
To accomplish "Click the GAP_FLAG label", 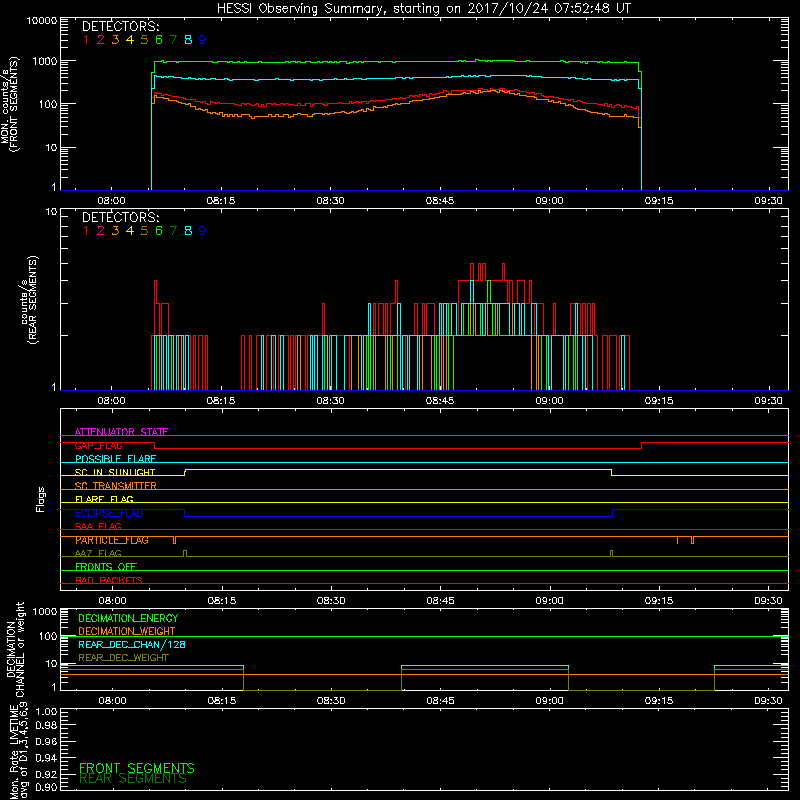I will coord(98,445).
